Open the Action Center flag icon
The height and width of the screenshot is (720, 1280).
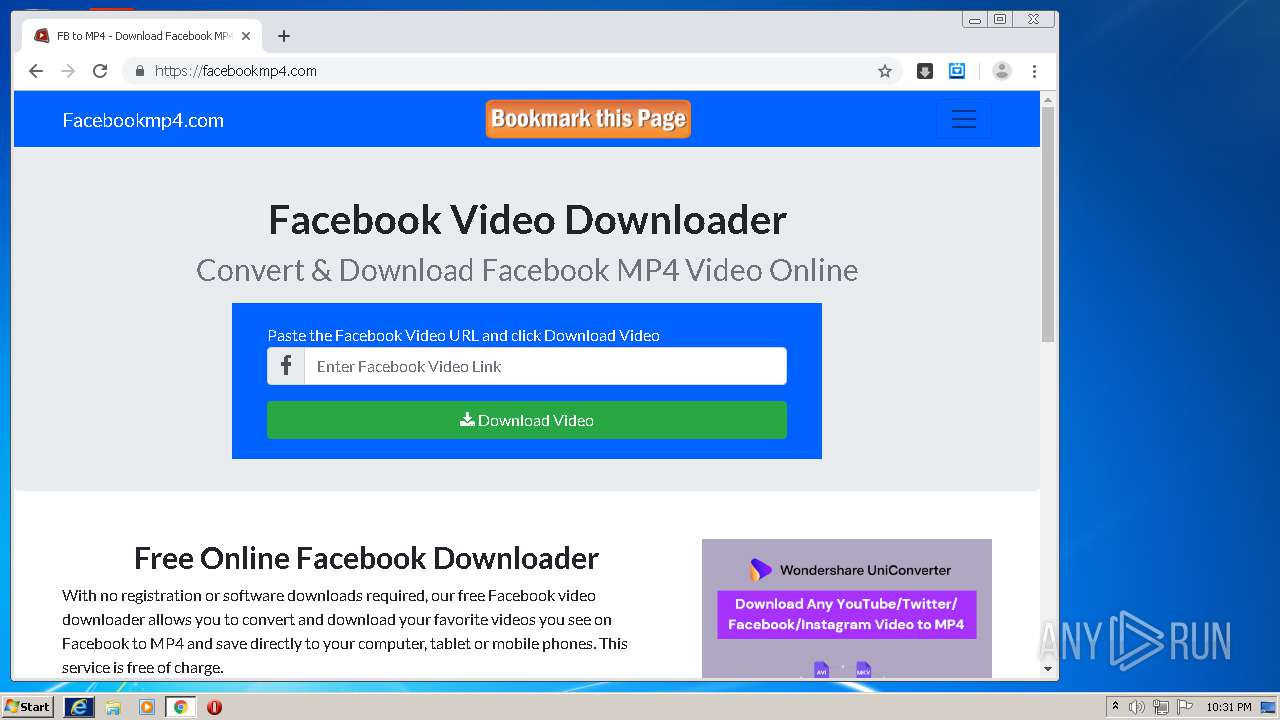1185,707
